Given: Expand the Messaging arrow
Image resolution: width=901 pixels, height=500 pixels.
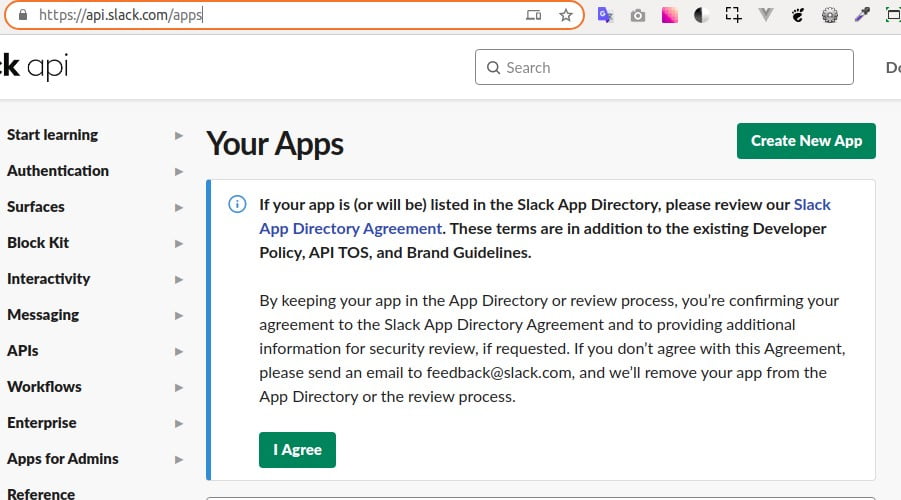Looking at the screenshot, I should (x=179, y=316).
